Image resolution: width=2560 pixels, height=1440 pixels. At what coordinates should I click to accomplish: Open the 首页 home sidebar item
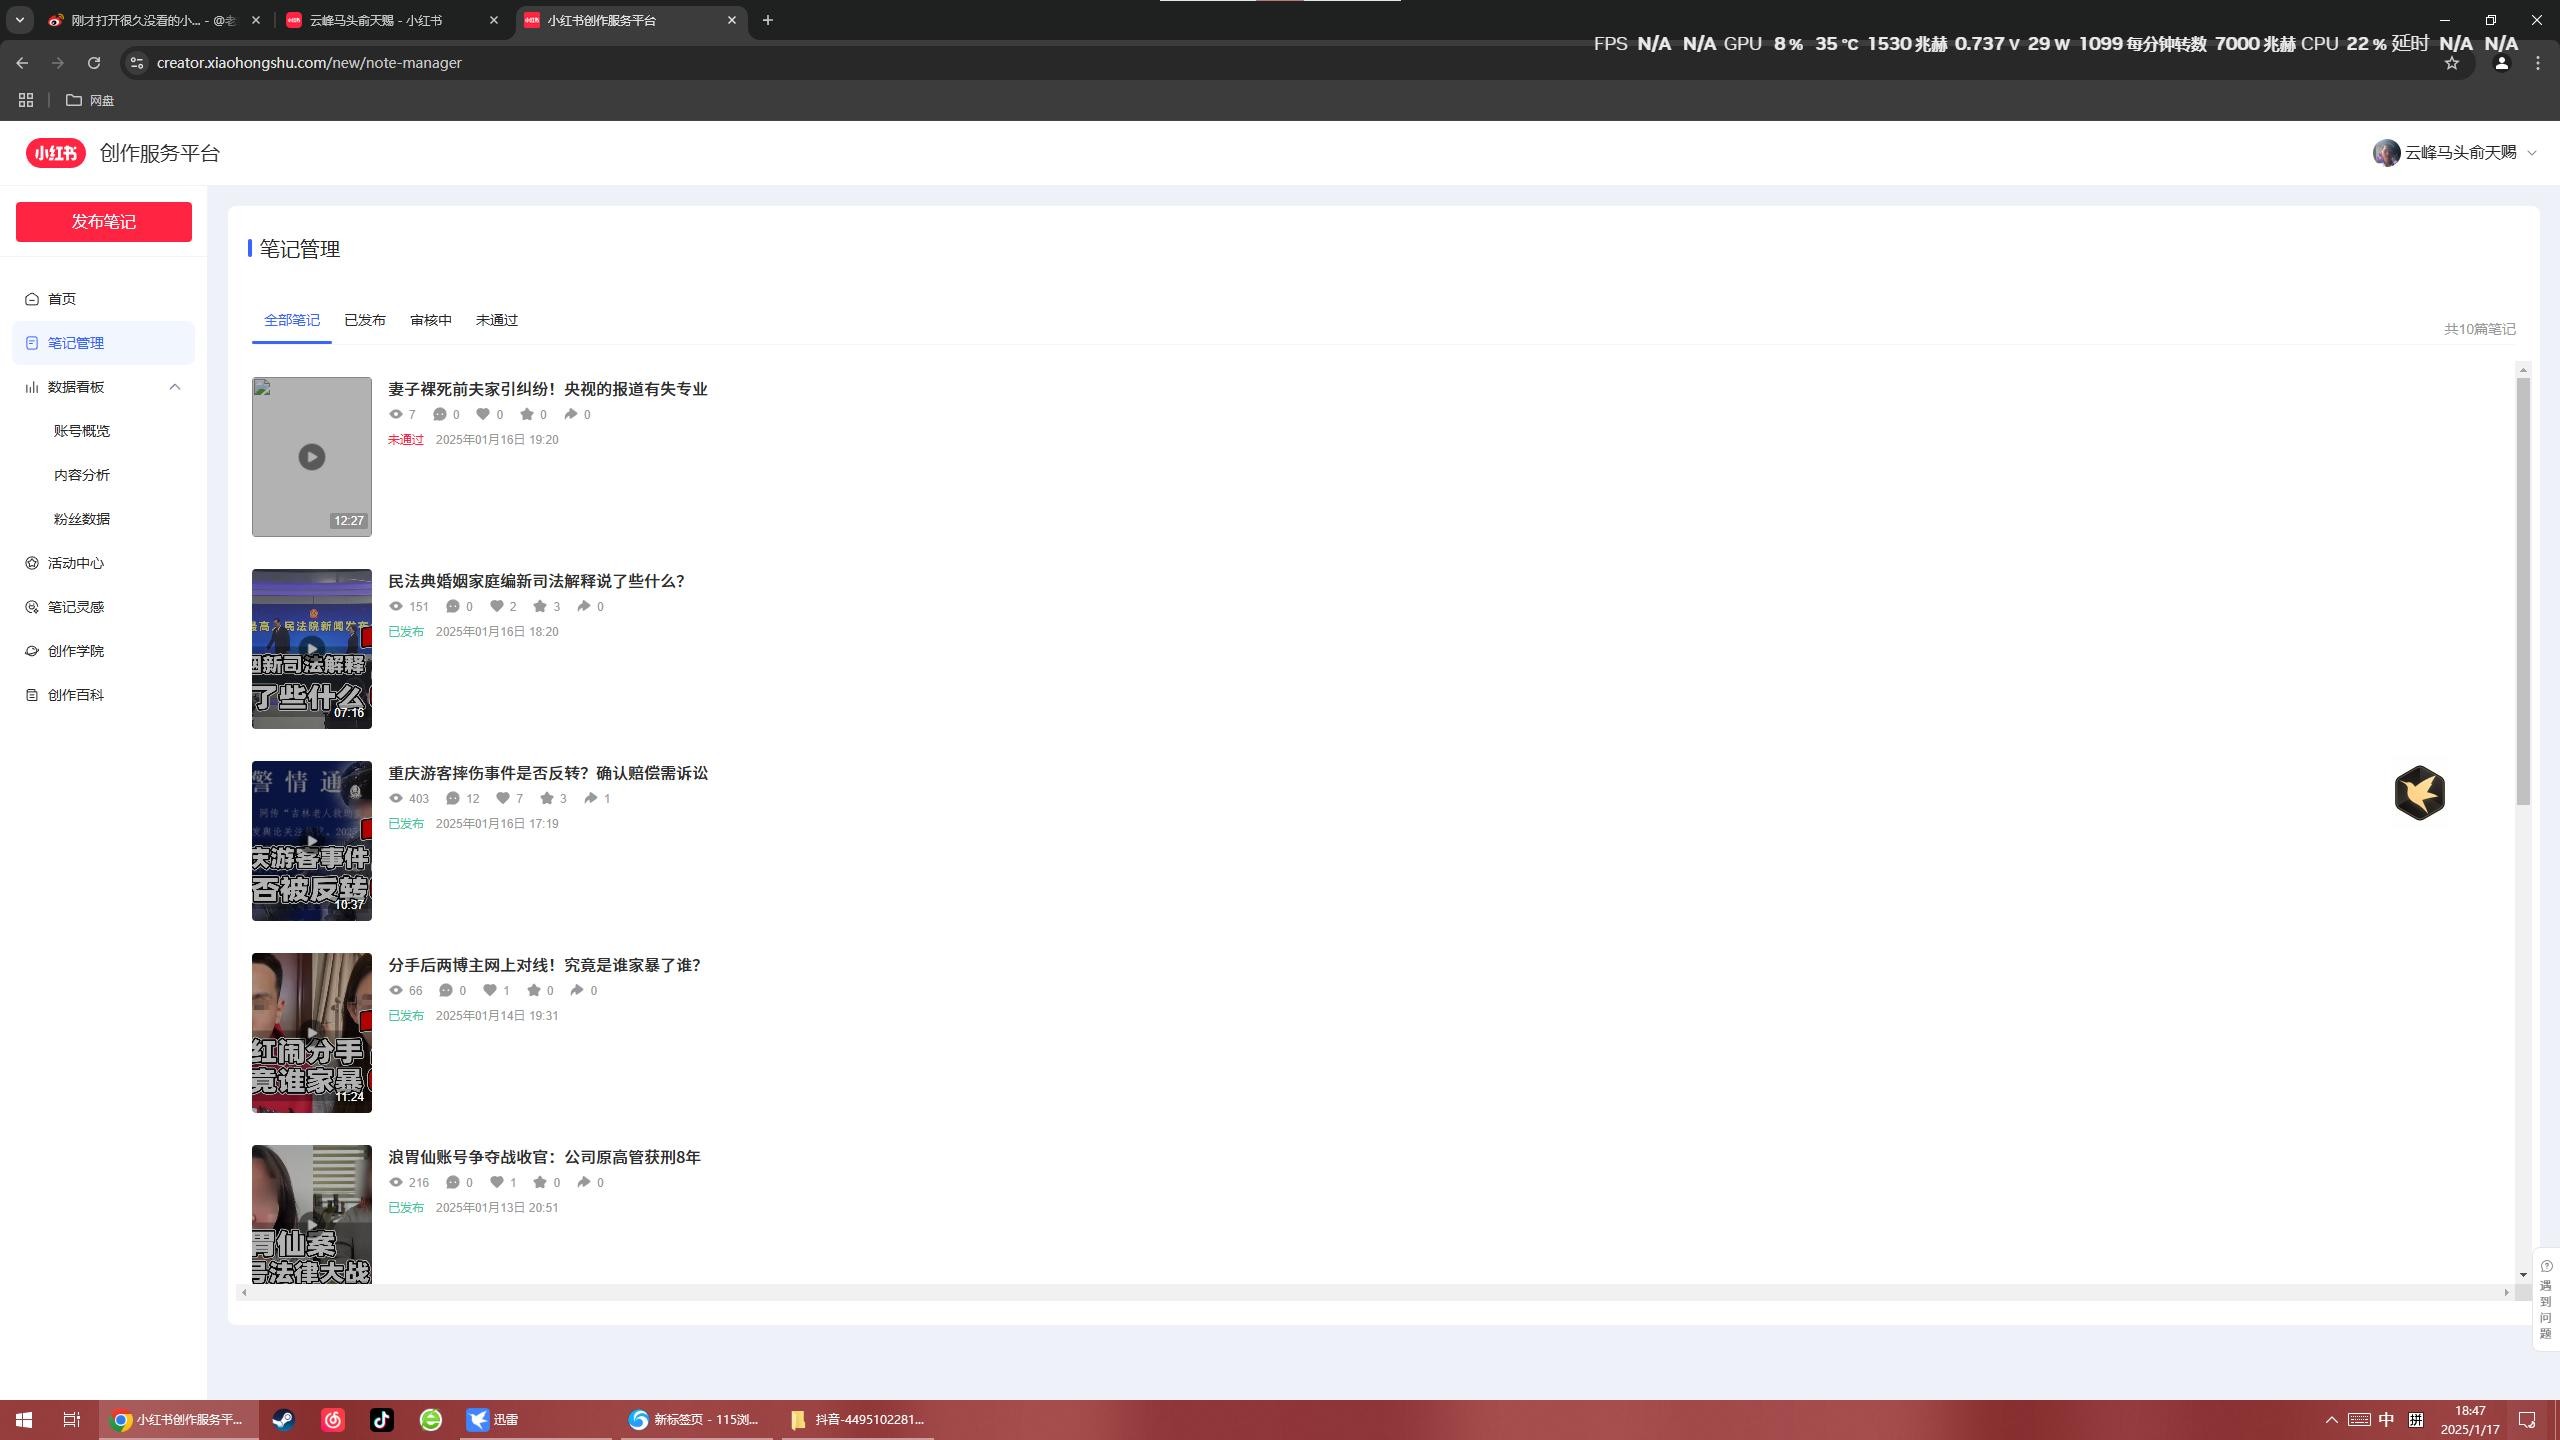point(62,299)
